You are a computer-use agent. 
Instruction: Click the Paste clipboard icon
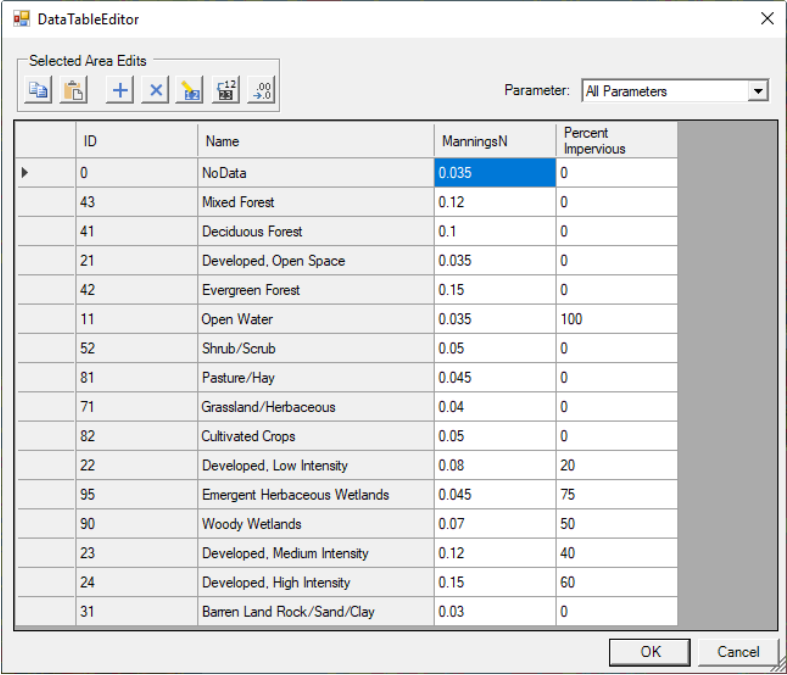[74, 91]
